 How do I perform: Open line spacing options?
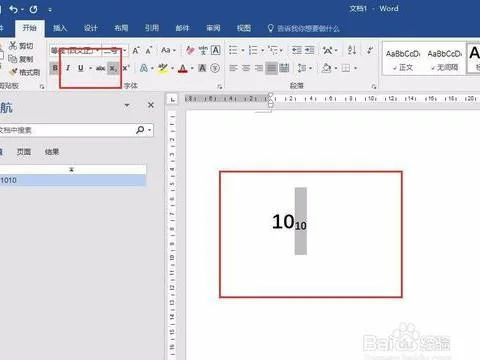click(304, 68)
